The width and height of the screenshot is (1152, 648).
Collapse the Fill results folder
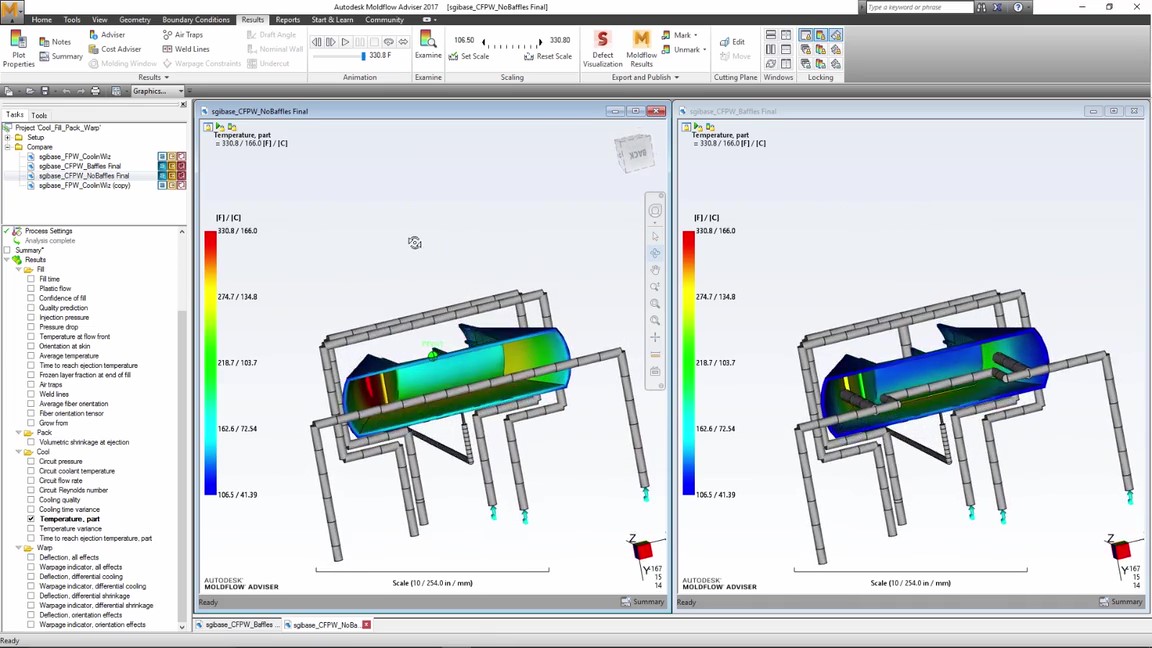click(x=19, y=270)
